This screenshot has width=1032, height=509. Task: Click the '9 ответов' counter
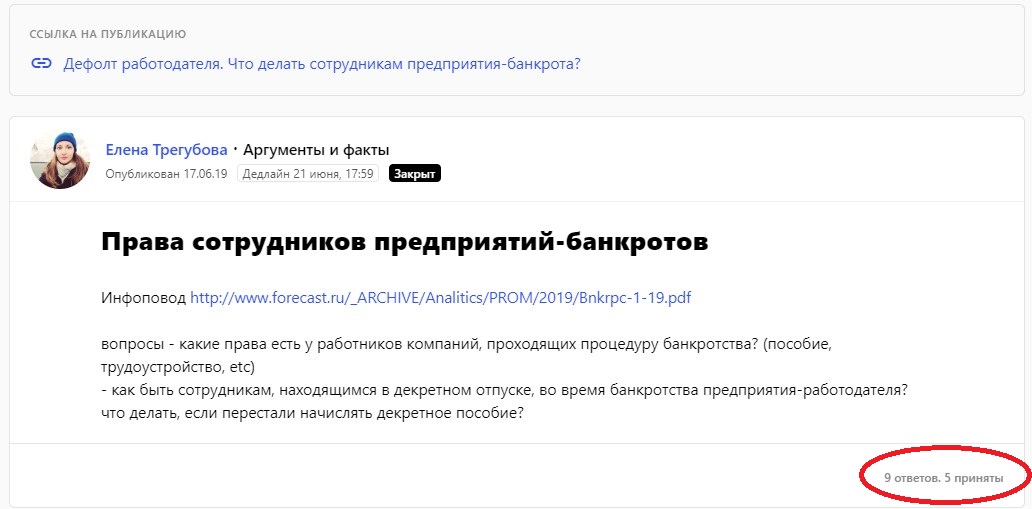(x=911, y=478)
